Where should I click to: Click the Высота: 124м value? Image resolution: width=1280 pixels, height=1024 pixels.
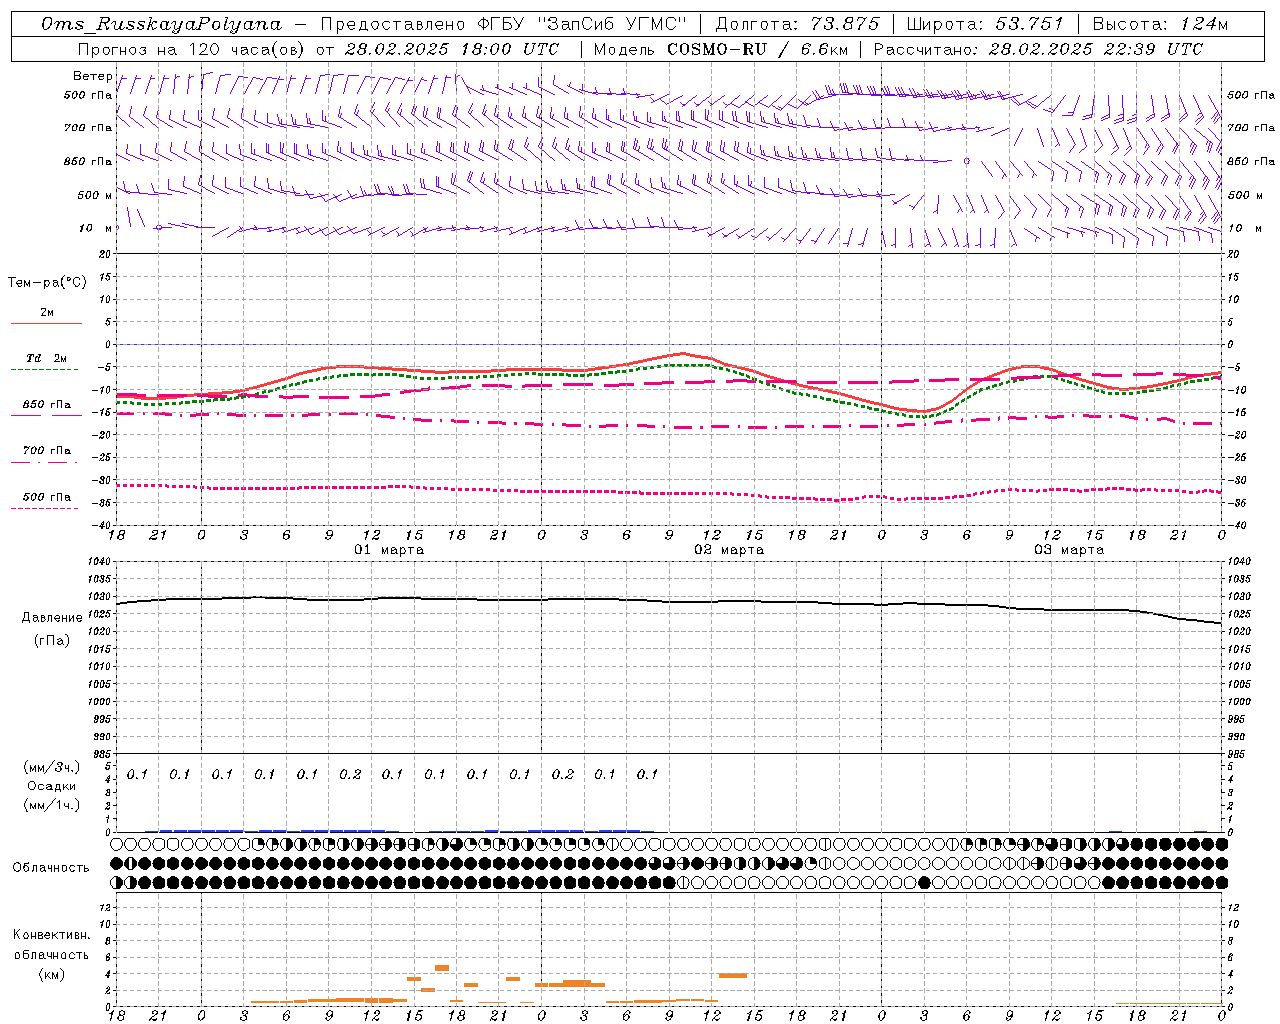point(1160,24)
